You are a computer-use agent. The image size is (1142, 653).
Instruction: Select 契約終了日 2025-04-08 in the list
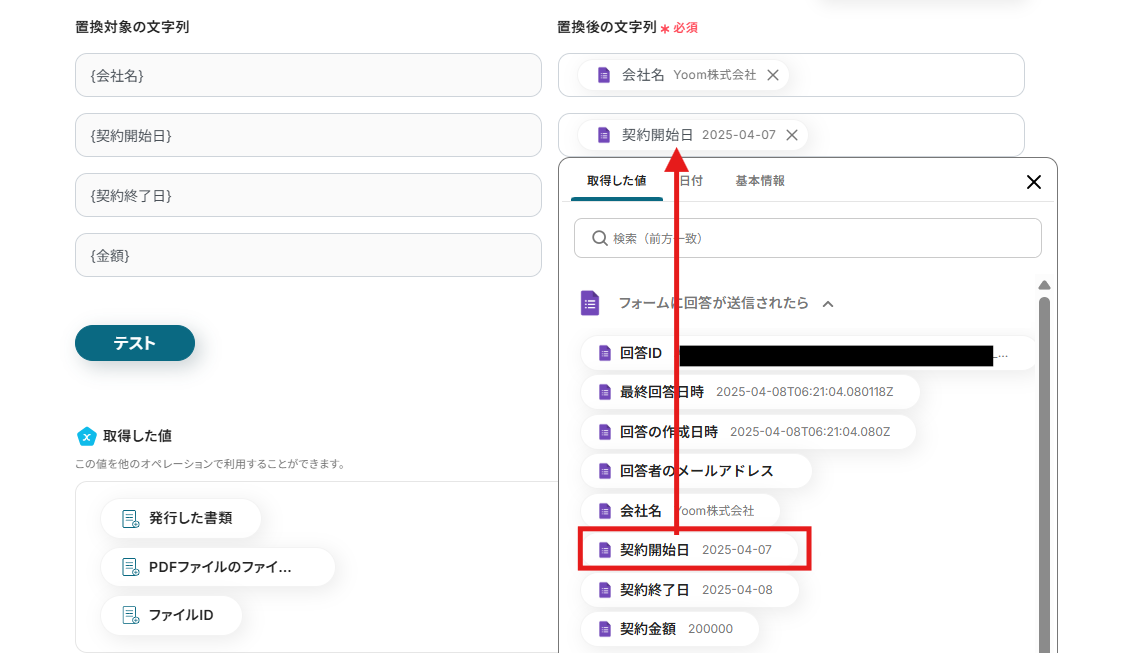pyautogui.click(x=690, y=590)
